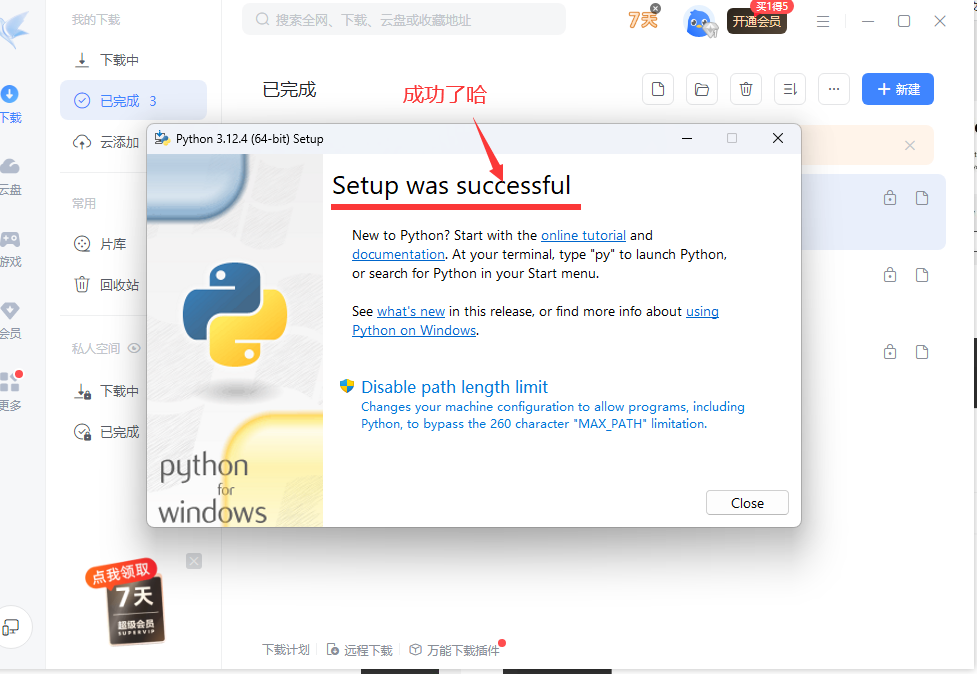The height and width of the screenshot is (674, 977).
Task: Click the lock icon on third download row
Action: pos(890,352)
